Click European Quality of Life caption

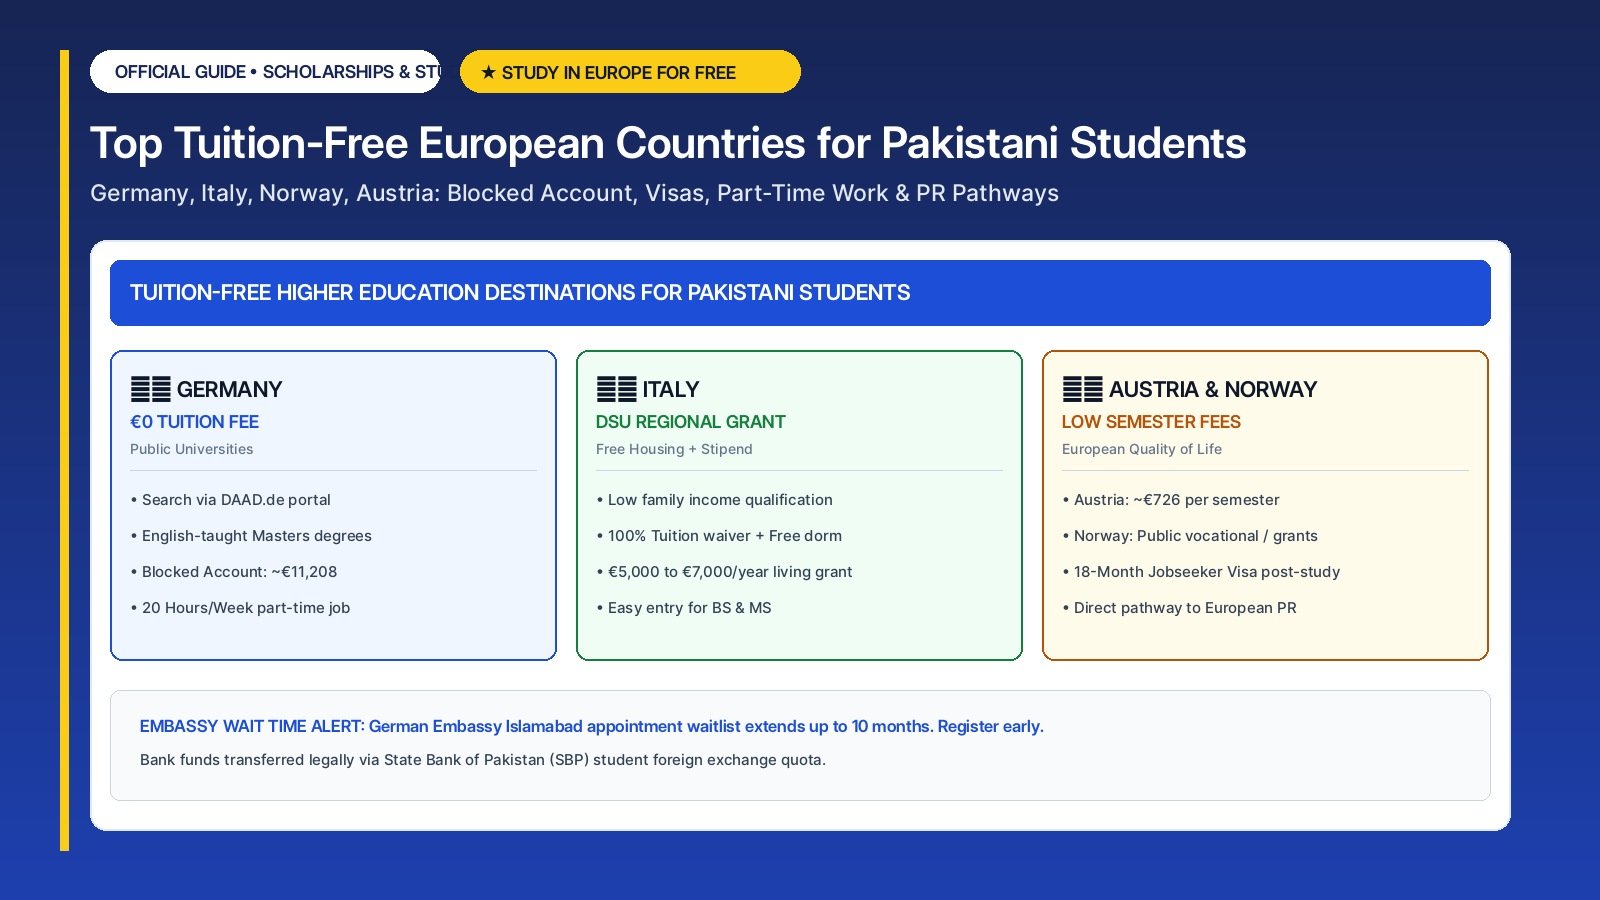(1142, 449)
